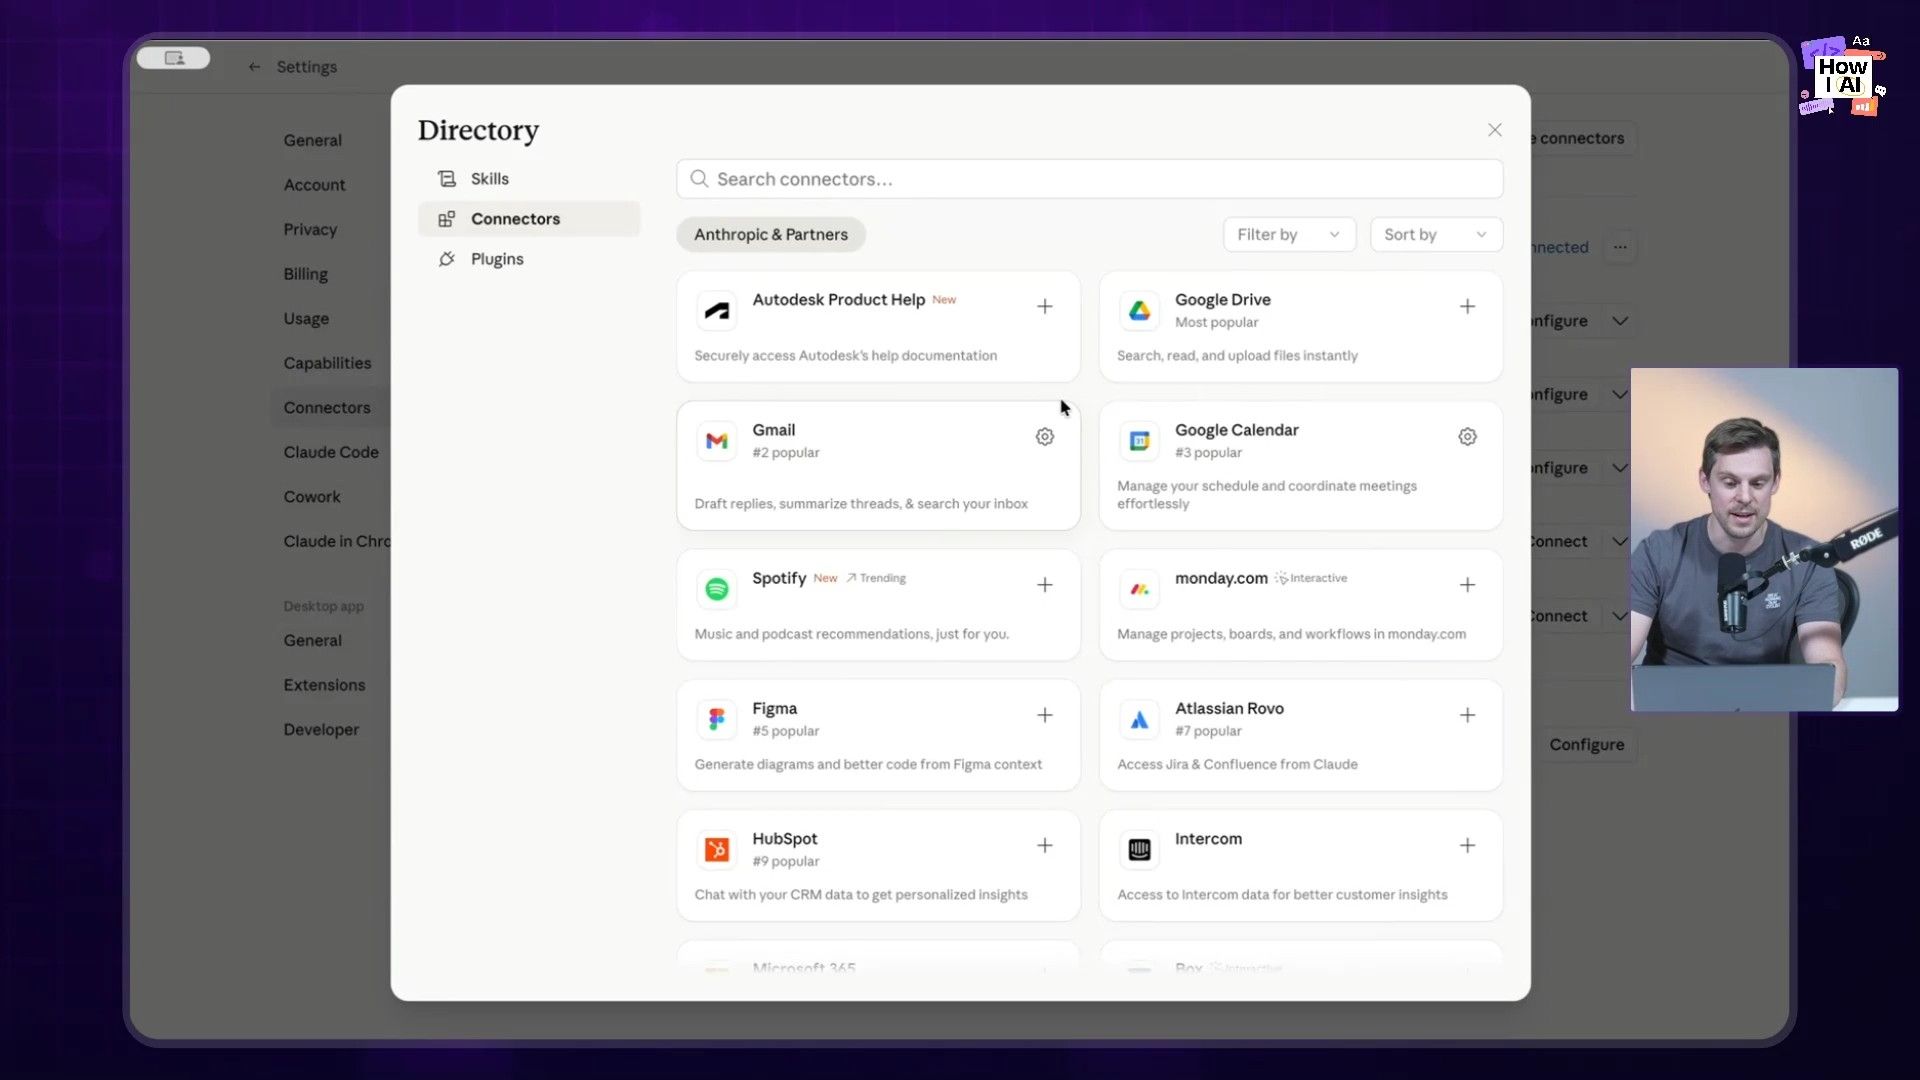Add the Google Drive connector

(x=1467, y=307)
